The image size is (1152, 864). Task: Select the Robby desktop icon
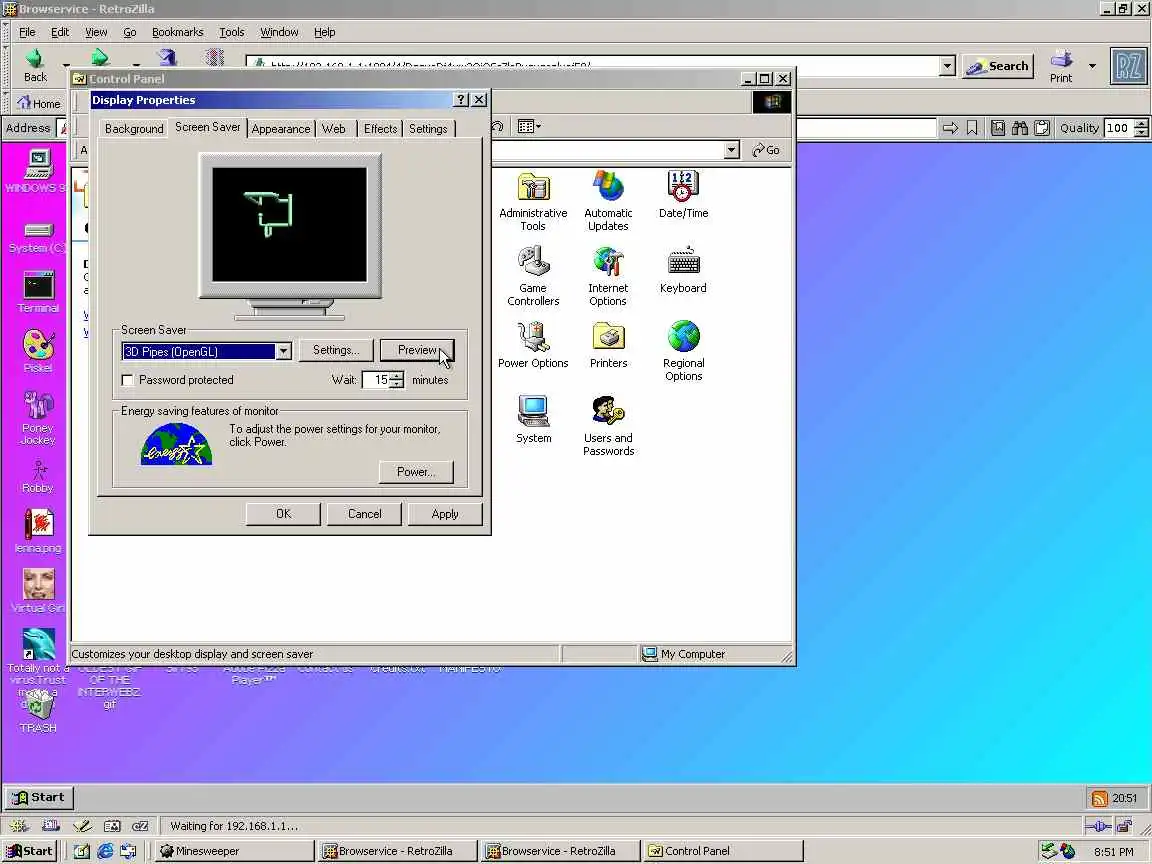38,477
